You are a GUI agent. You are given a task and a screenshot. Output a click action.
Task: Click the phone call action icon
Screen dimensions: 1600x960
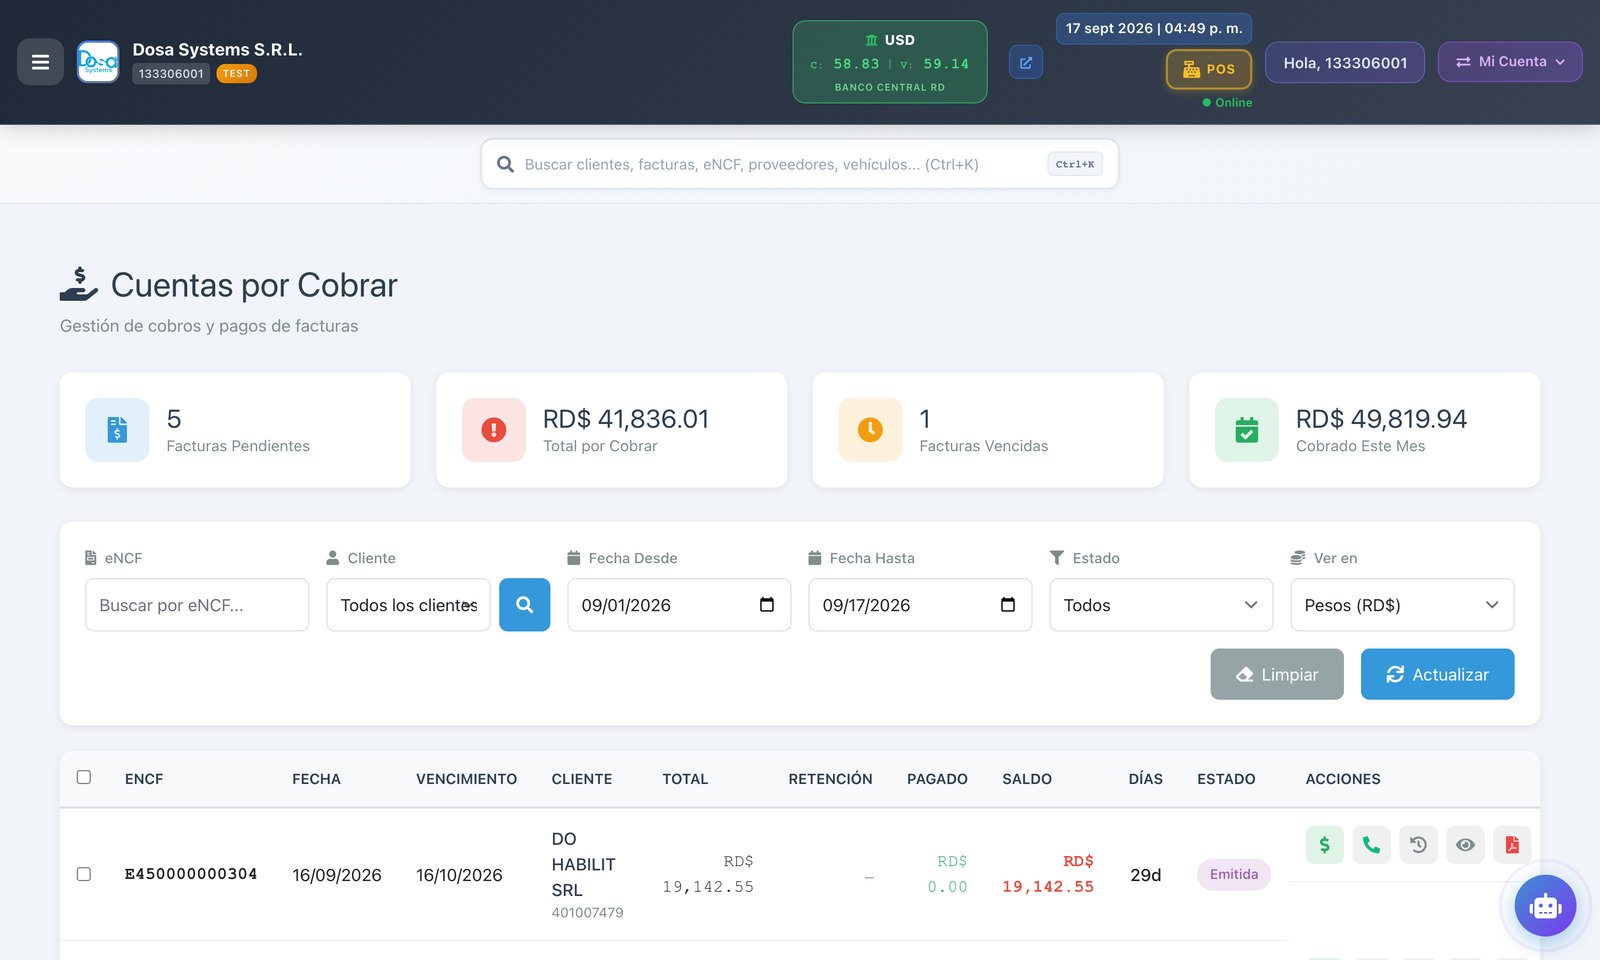1371,845
